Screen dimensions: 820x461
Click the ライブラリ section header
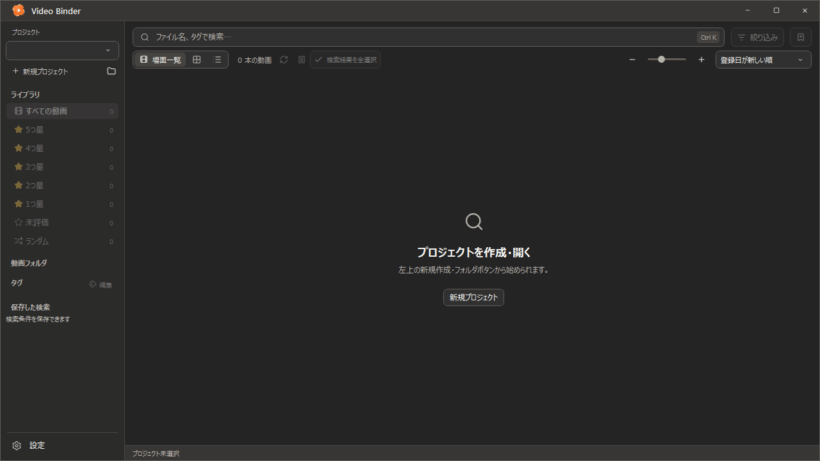click(x=25, y=95)
